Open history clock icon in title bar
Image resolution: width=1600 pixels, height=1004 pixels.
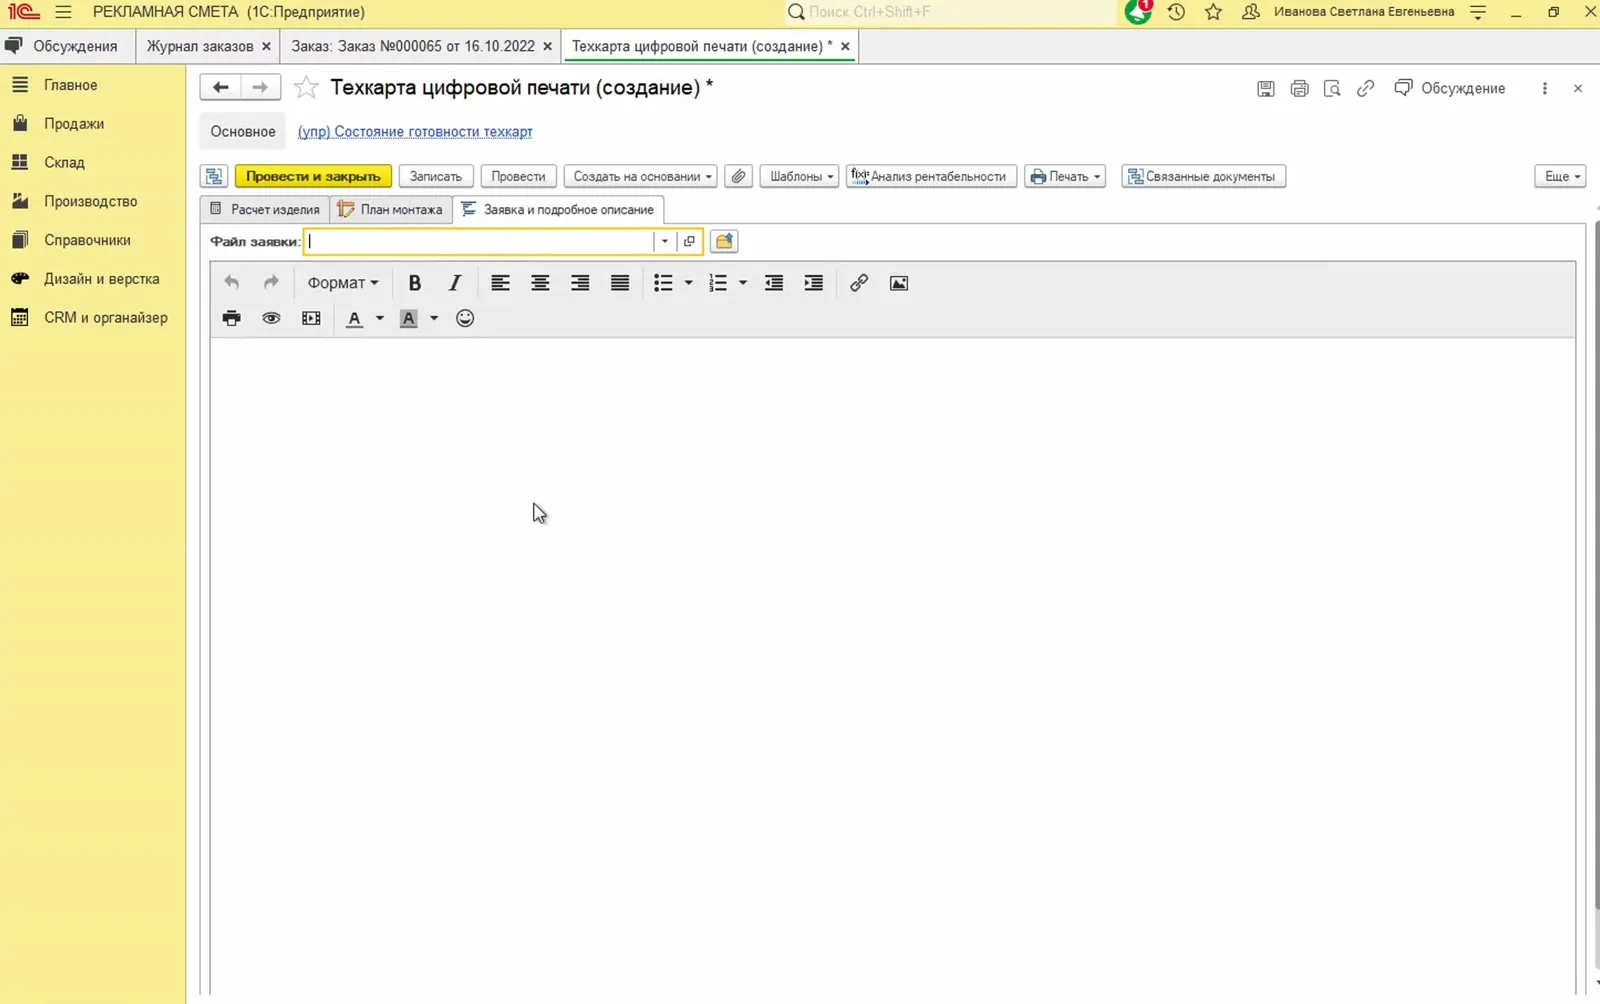click(1176, 12)
